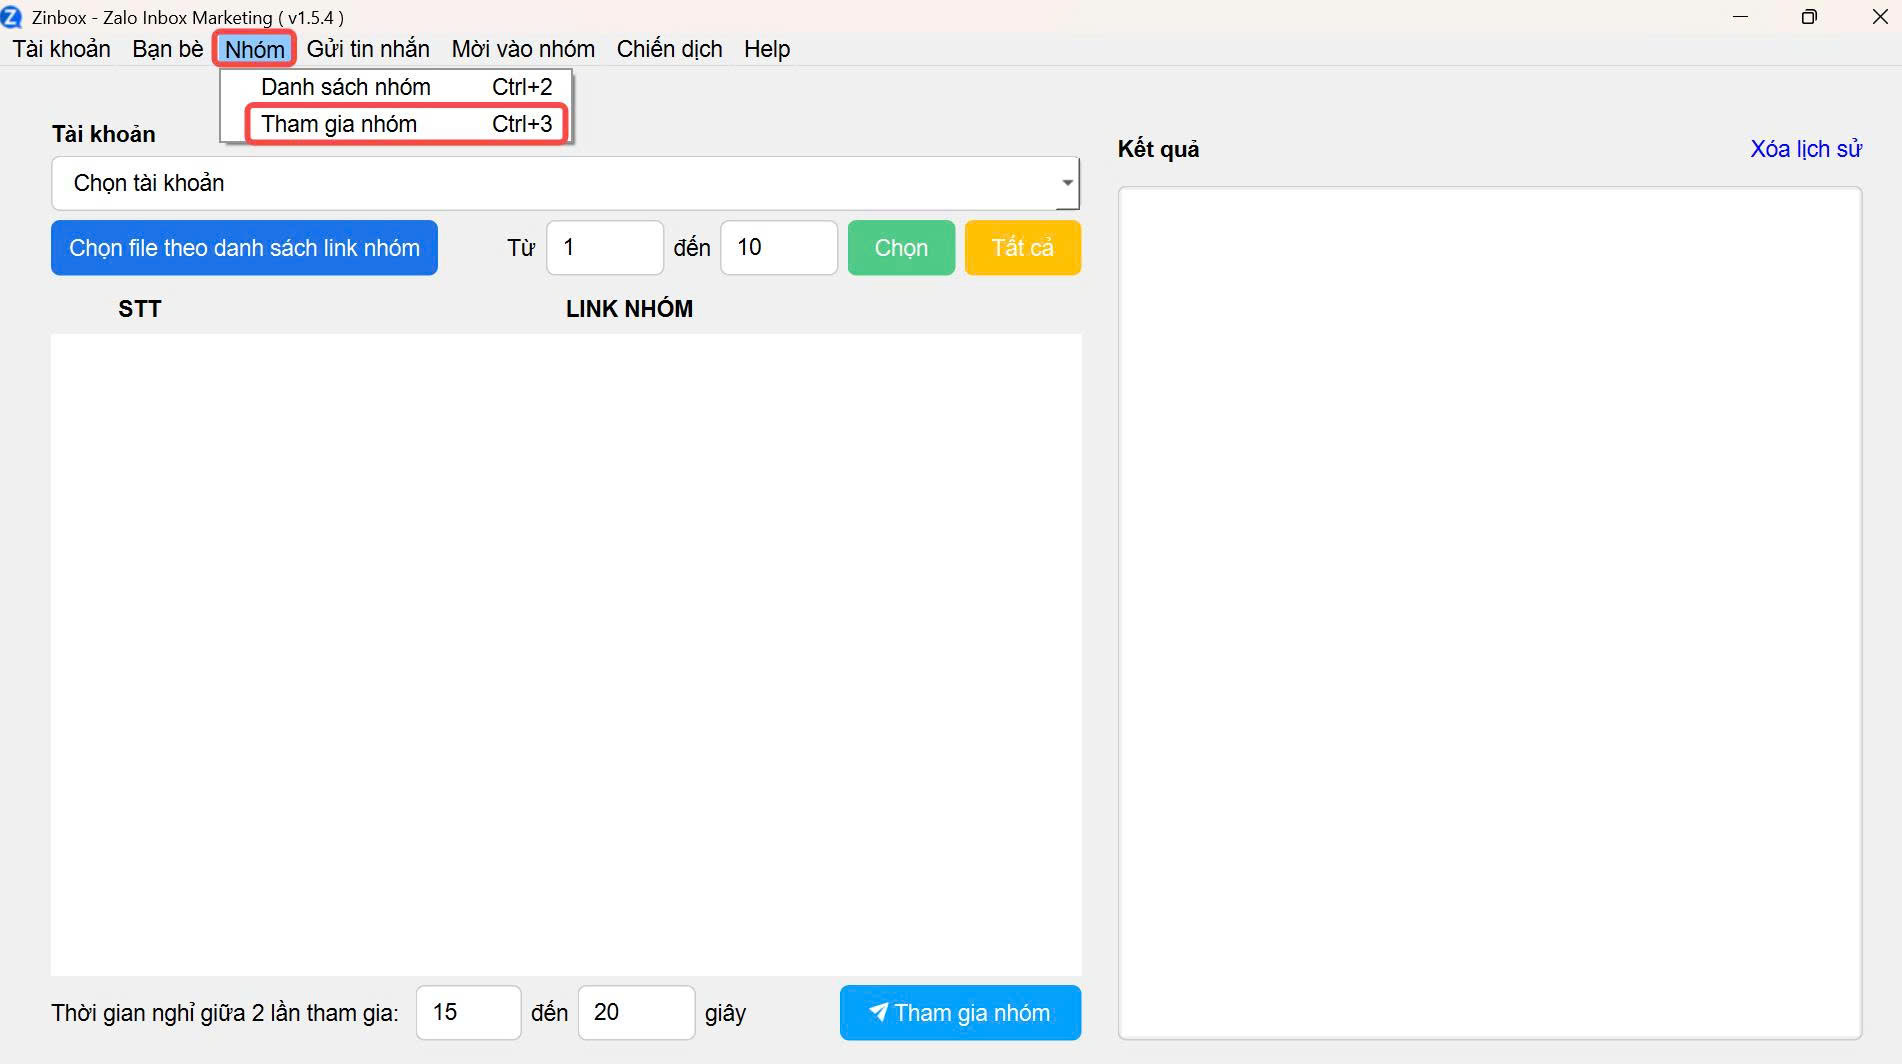Open the Gửi tin nhắn menu
Image resolution: width=1902 pixels, height=1064 pixels.
[x=368, y=49]
